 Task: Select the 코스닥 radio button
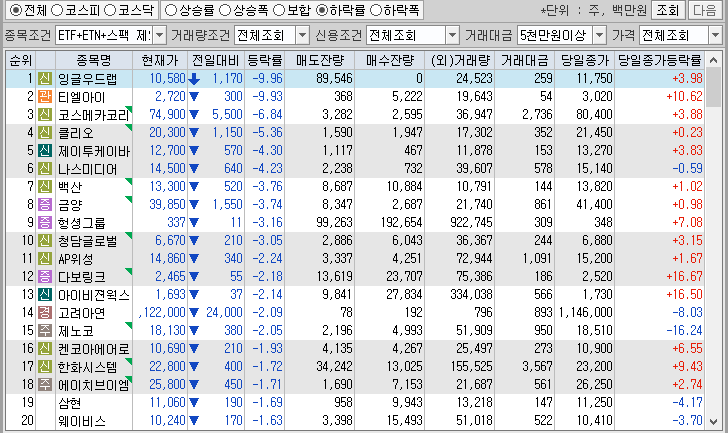[110, 10]
